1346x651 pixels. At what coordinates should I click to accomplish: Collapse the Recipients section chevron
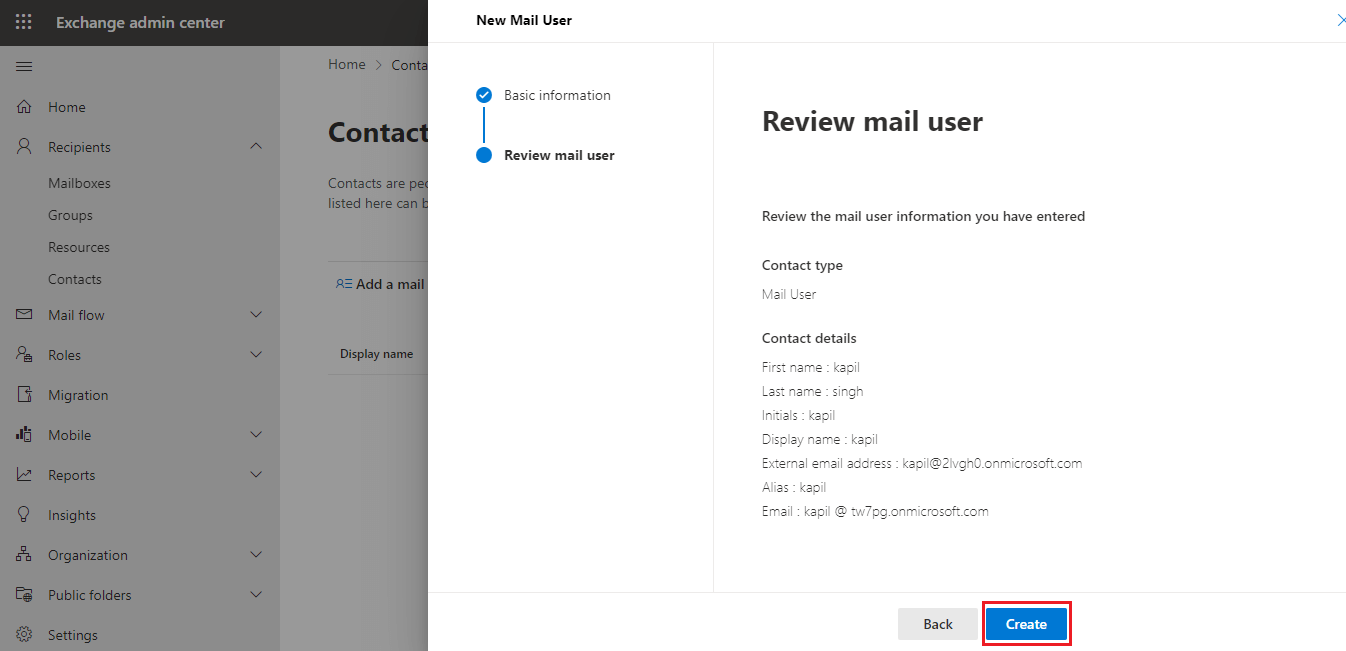(x=256, y=147)
